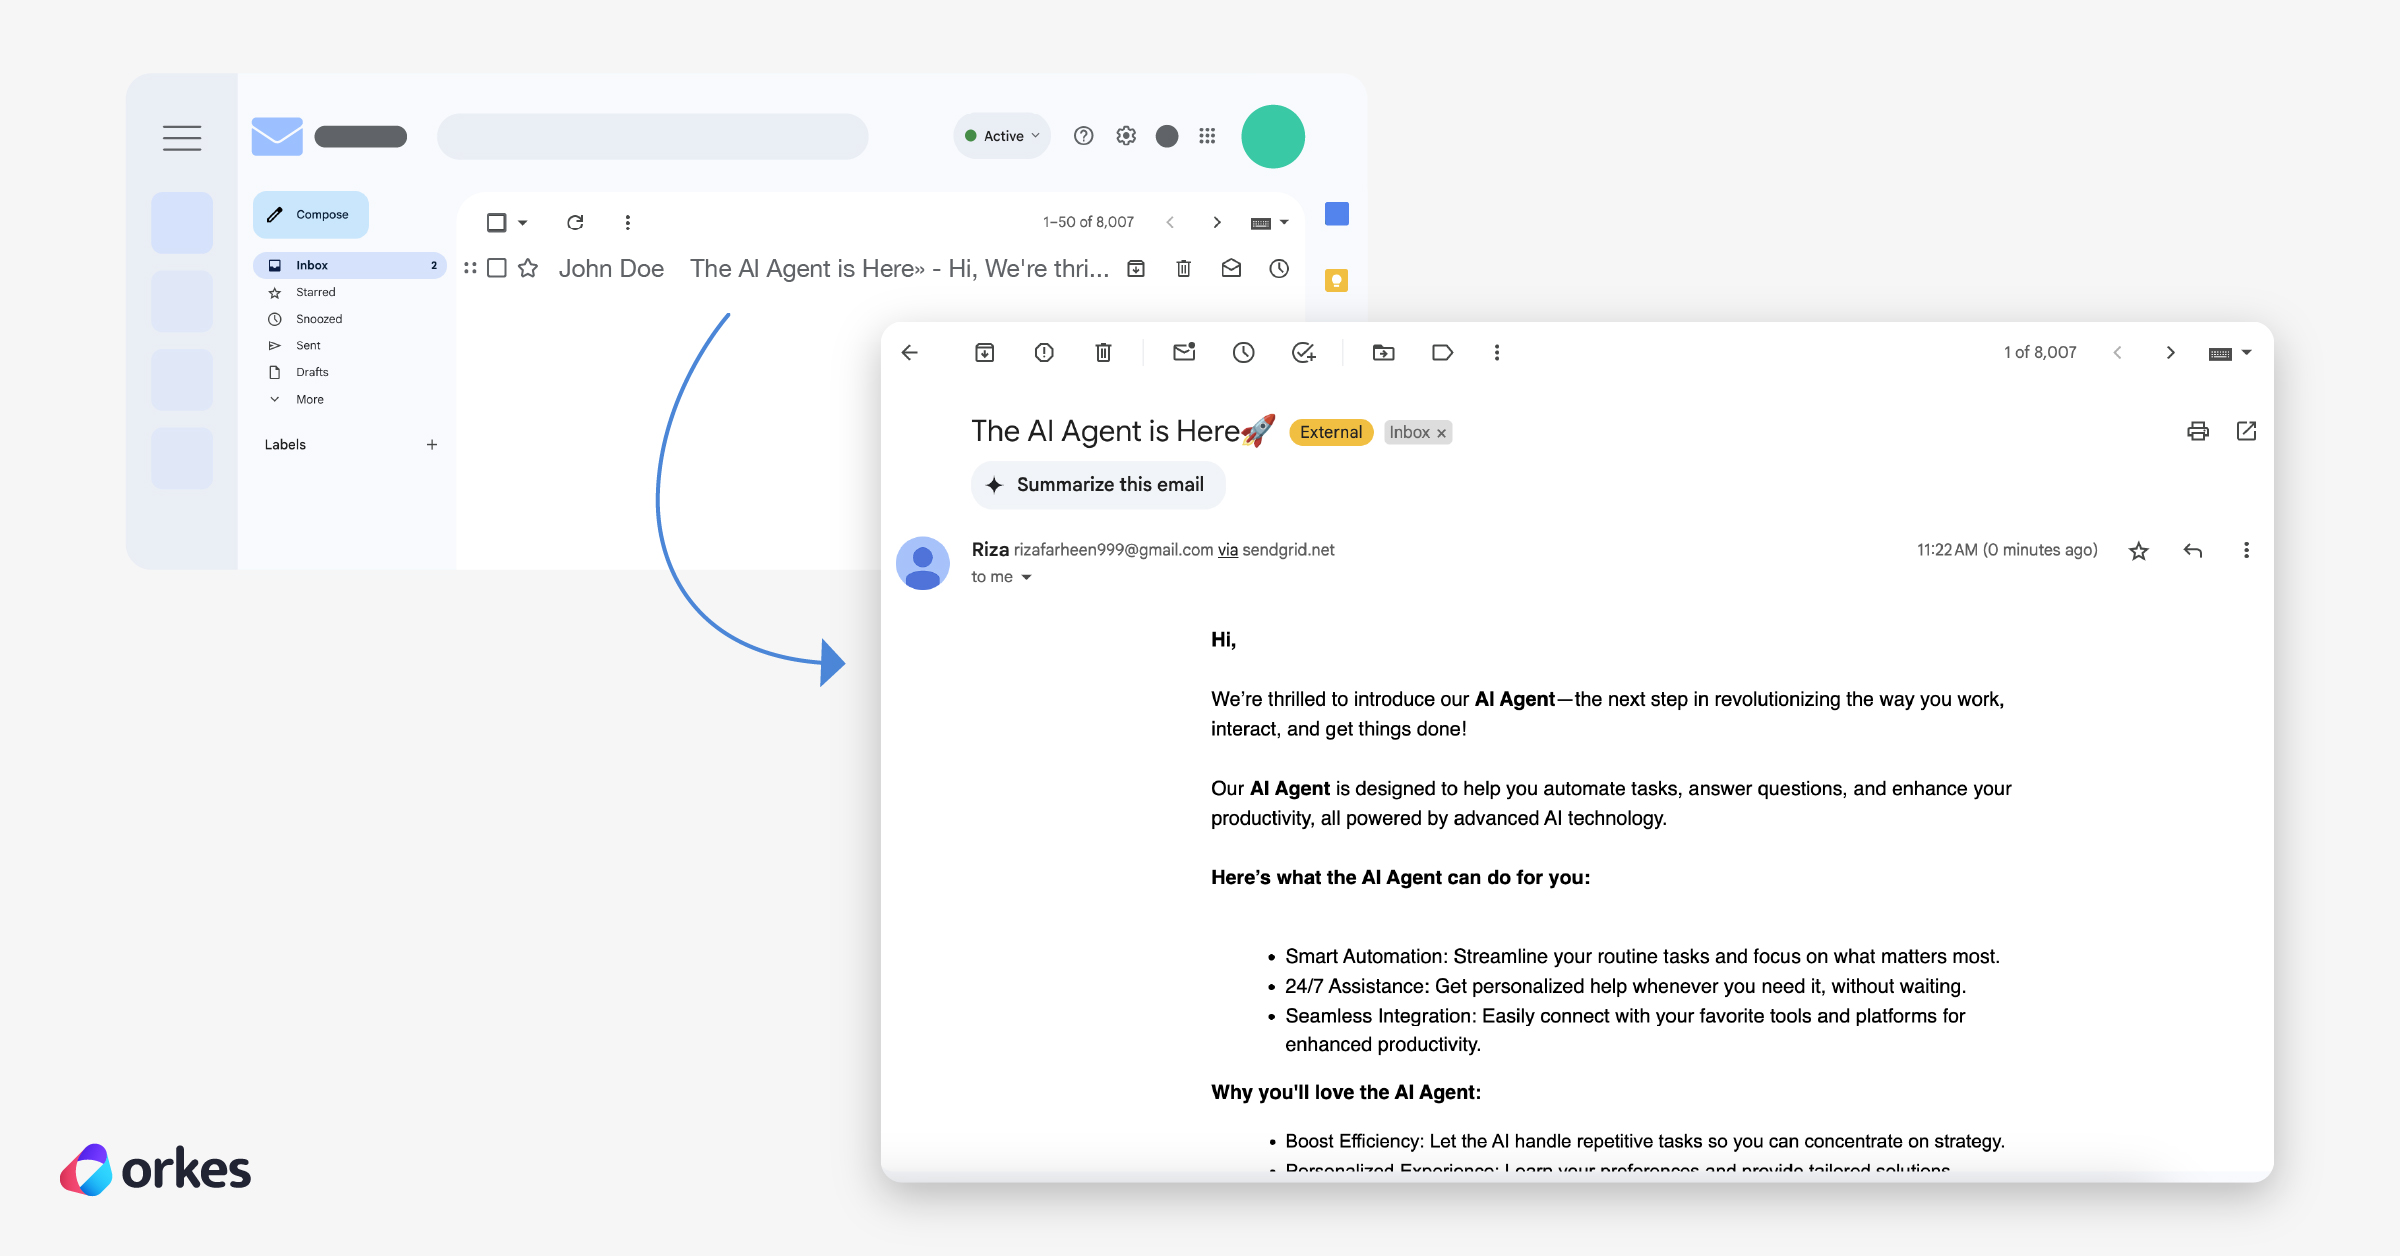Viewport: 2400px width, 1256px height.
Task: Open the Active status dropdown
Action: (1002, 136)
